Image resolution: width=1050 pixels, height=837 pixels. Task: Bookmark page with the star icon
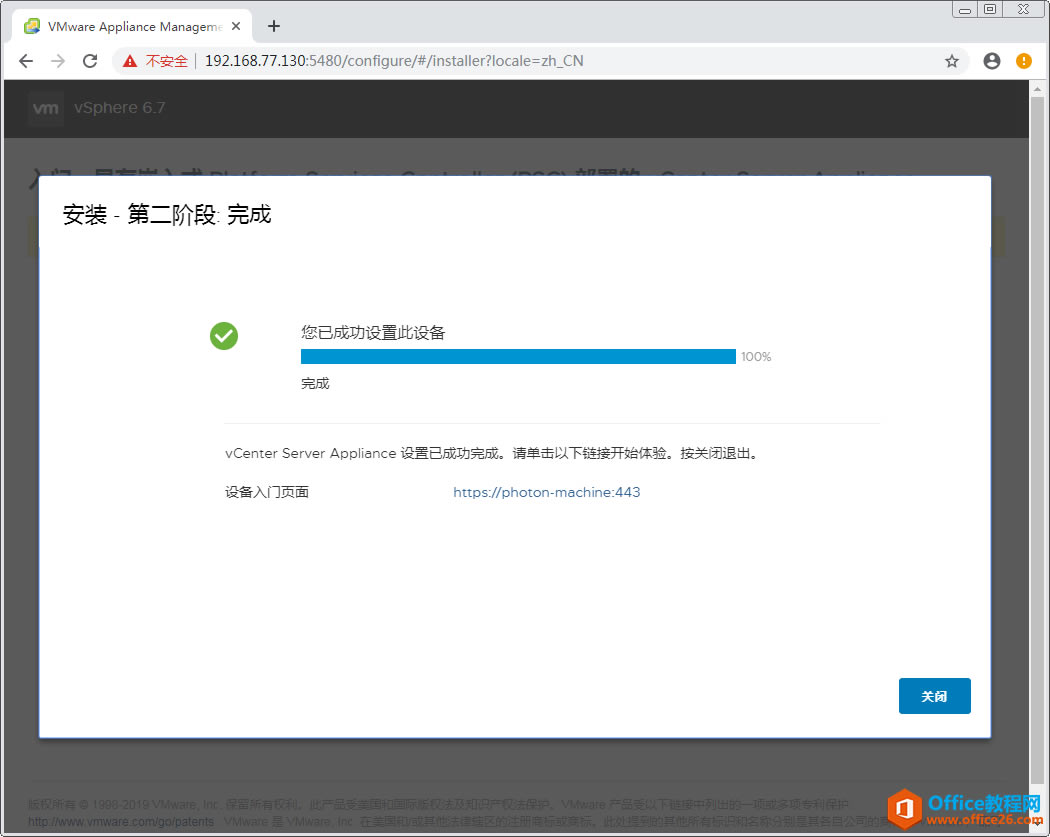click(x=952, y=61)
